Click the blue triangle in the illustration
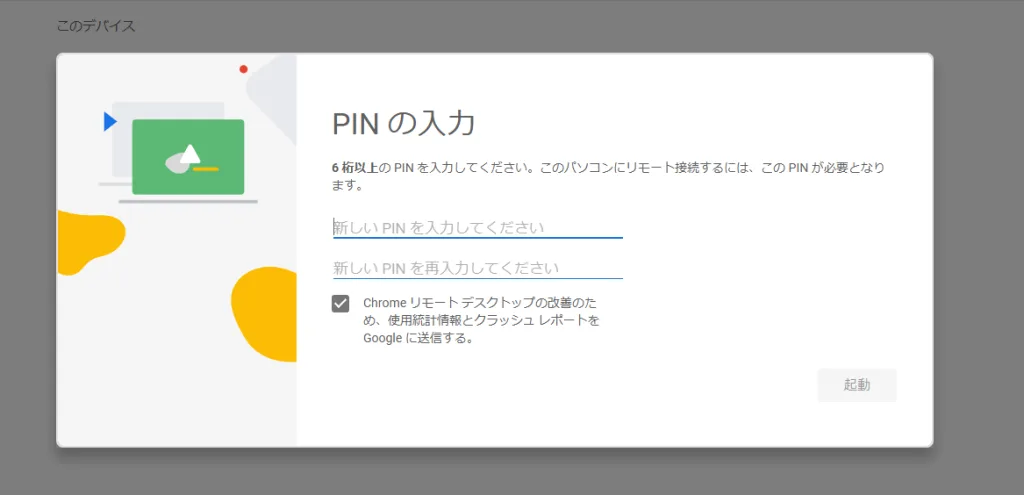 click(x=109, y=121)
